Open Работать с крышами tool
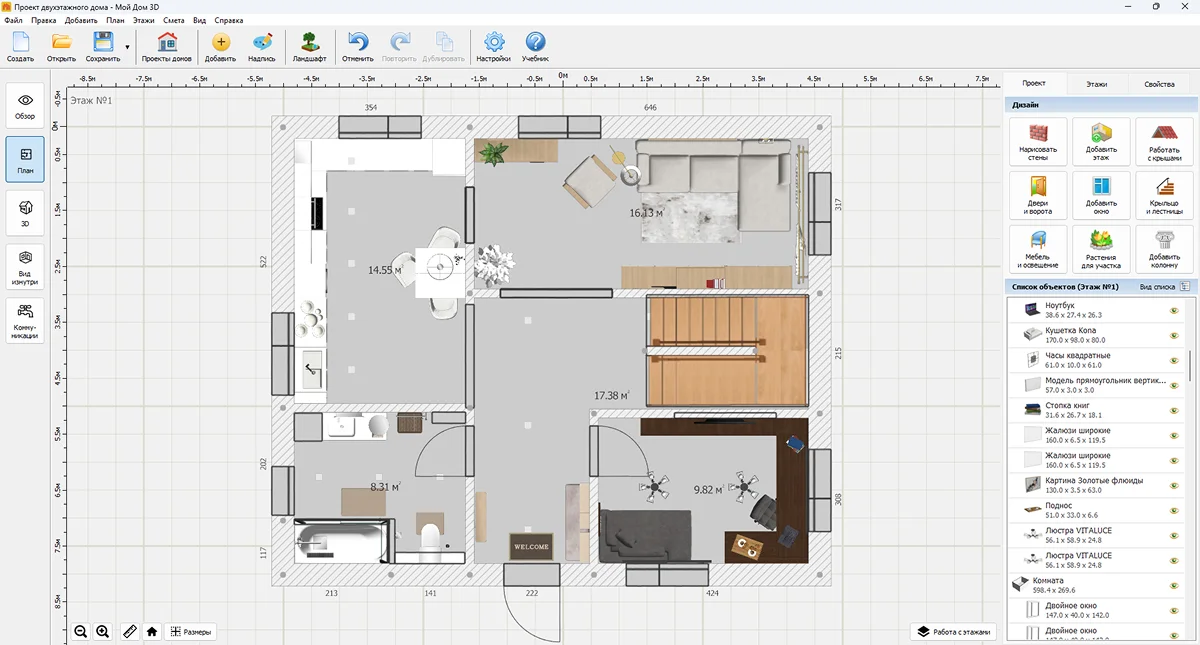 pyautogui.click(x=1164, y=142)
